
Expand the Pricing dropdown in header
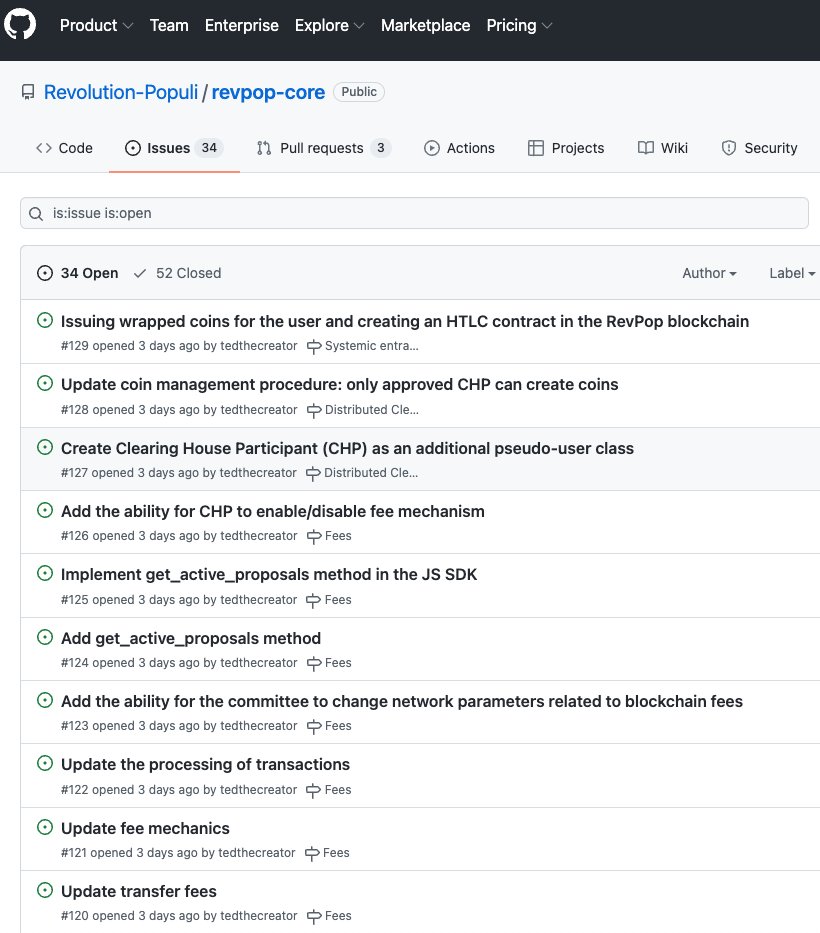[519, 26]
